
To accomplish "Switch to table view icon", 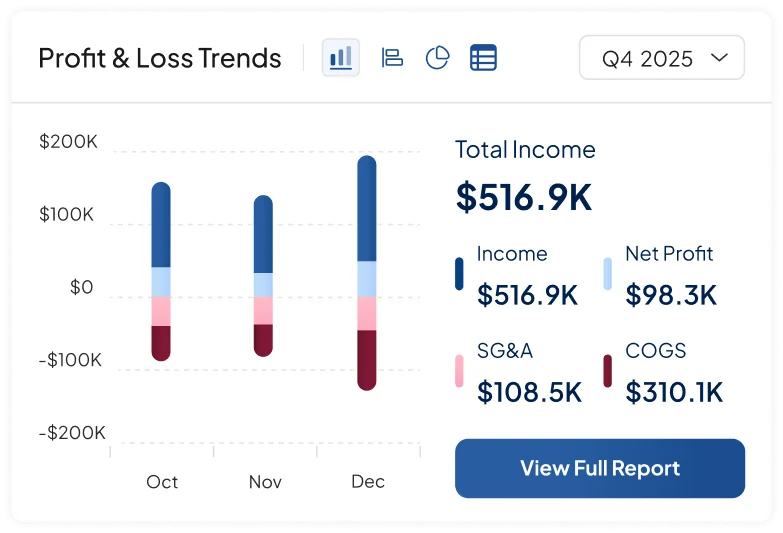I will point(483,58).
